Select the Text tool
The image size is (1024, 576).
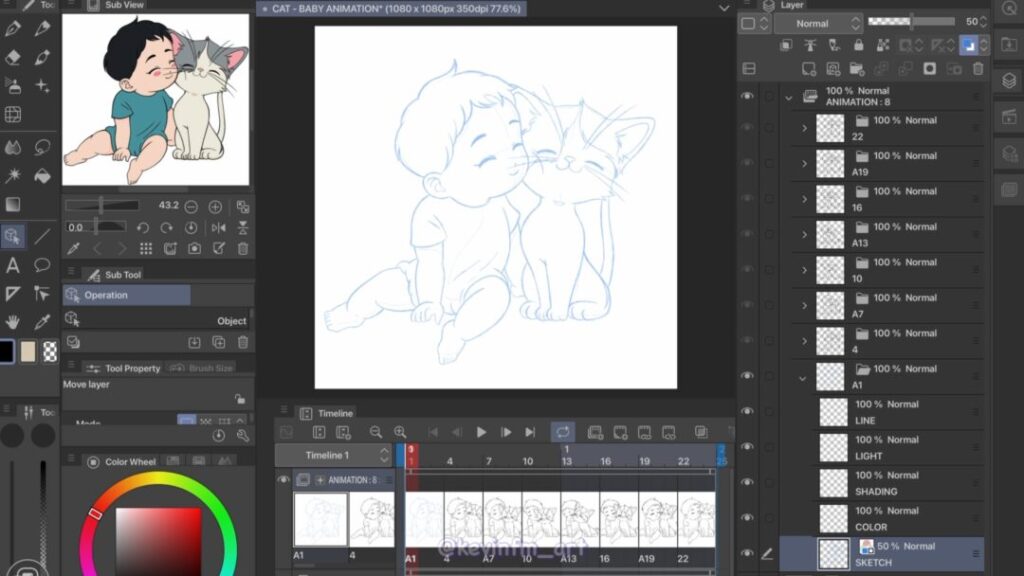(x=13, y=266)
